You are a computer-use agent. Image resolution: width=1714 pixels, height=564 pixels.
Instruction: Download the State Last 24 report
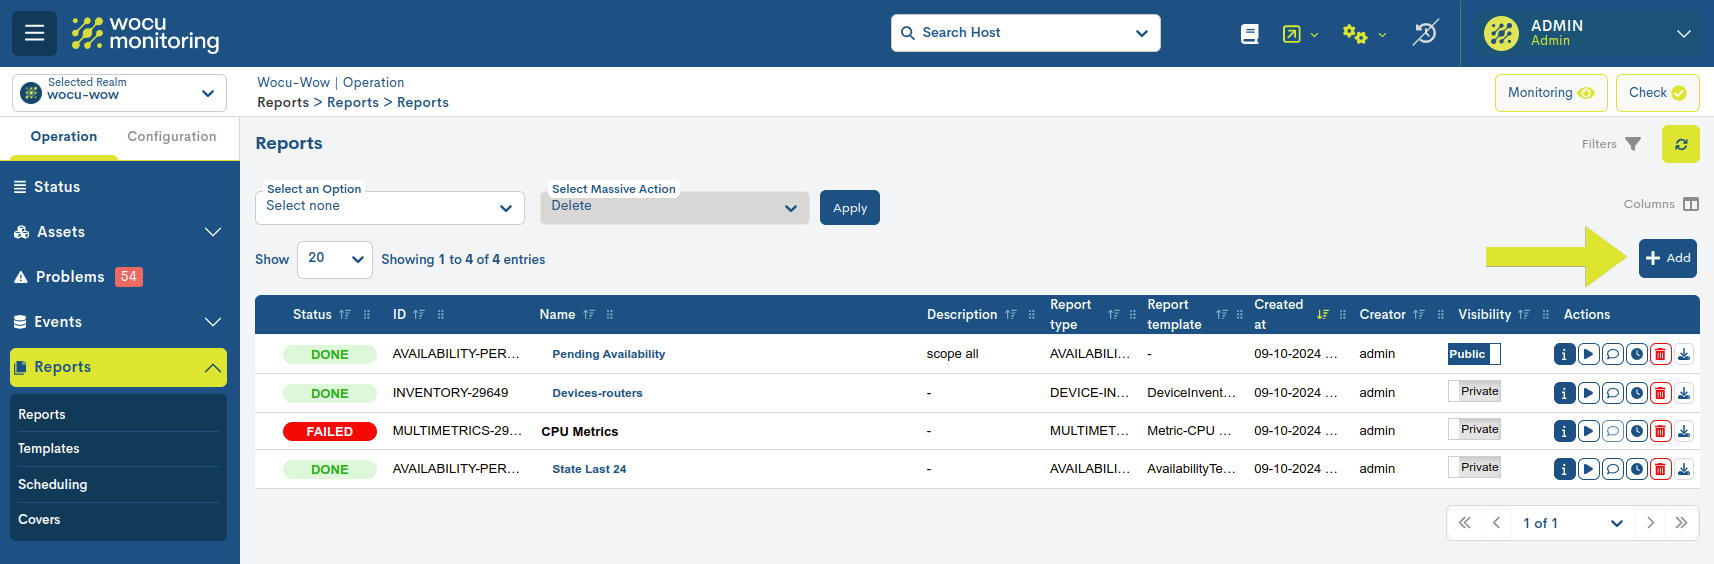(x=1684, y=469)
